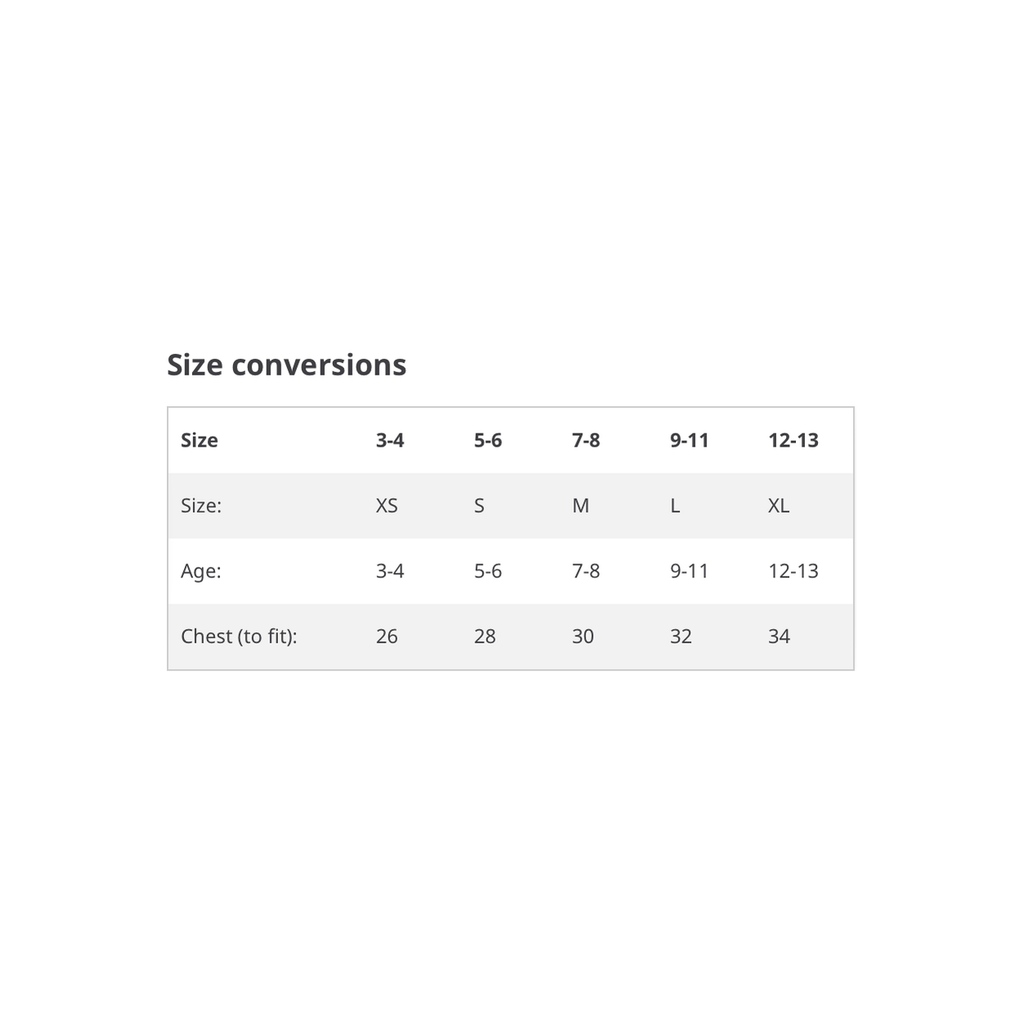Select chest measurement 30
This screenshot has width=1024, height=1024.
pyautogui.click(x=583, y=636)
